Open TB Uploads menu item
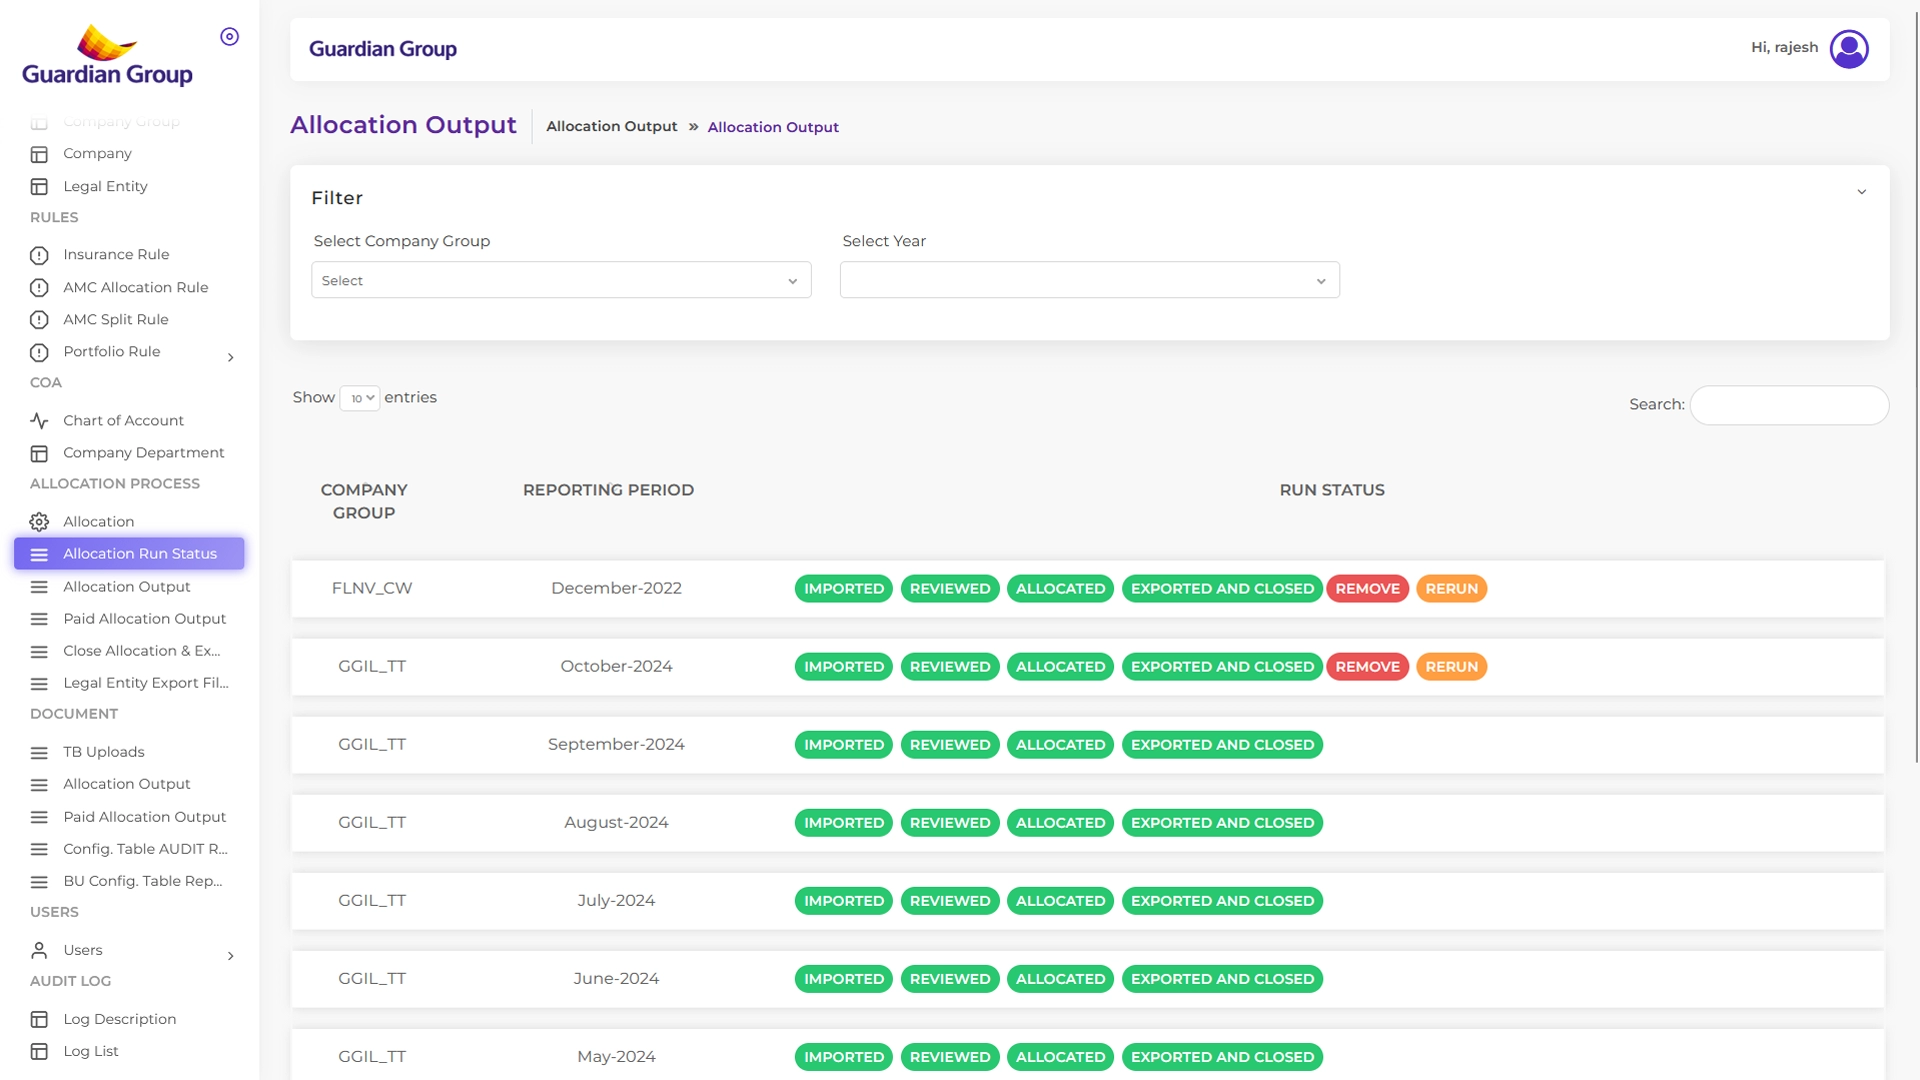Screen dimensions: 1920x1080 pos(103,752)
